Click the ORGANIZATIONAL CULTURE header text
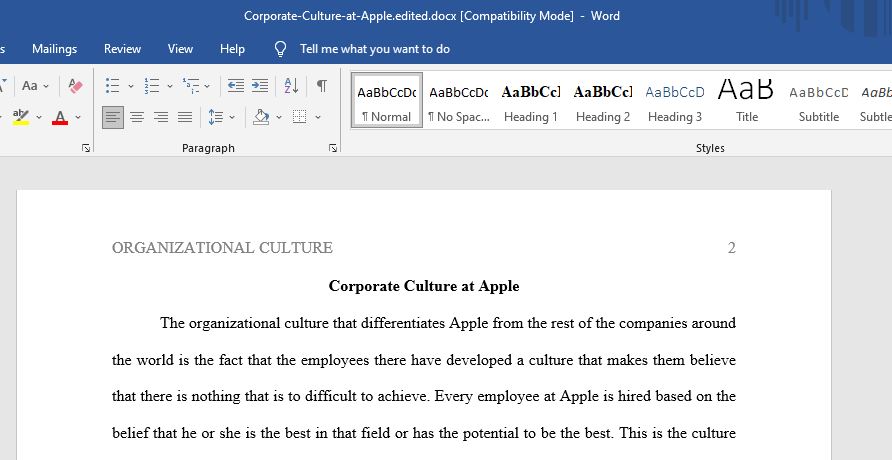The image size is (892, 460). pyautogui.click(x=222, y=248)
